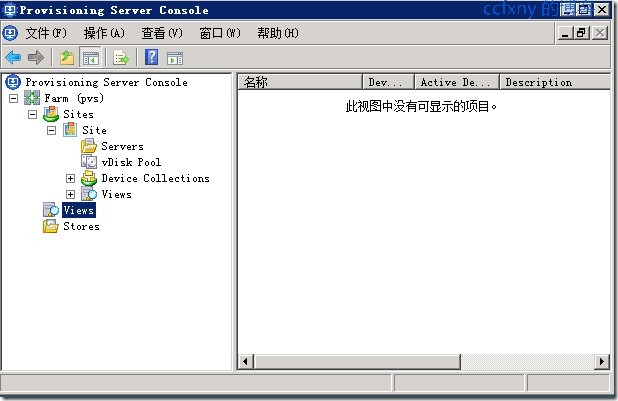Restore the inner console child window

pos(582,33)
